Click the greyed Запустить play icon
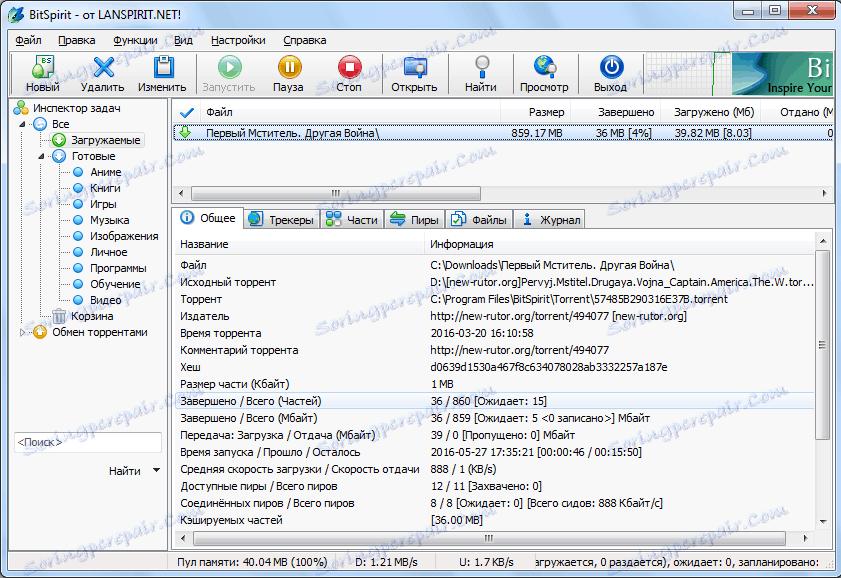841x578 pixels. tap(230, 68)
